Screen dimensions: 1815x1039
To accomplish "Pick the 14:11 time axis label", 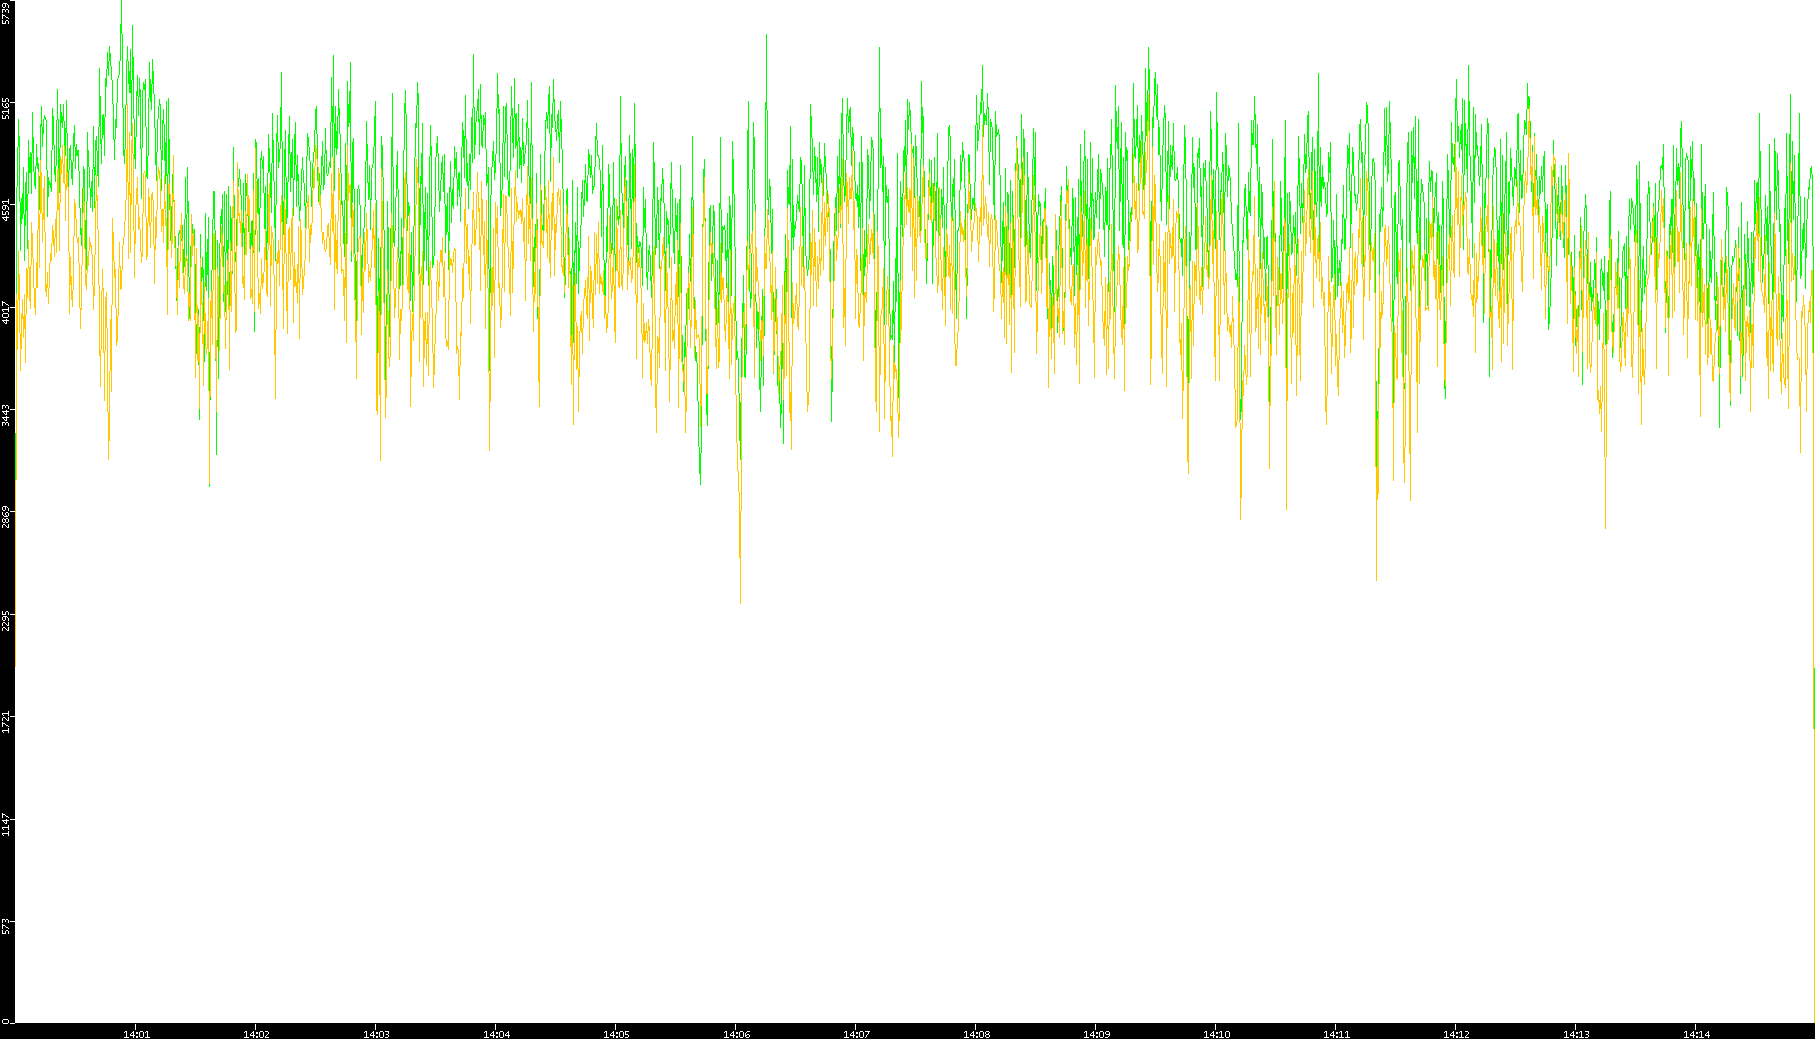I will [1336, 1034].
